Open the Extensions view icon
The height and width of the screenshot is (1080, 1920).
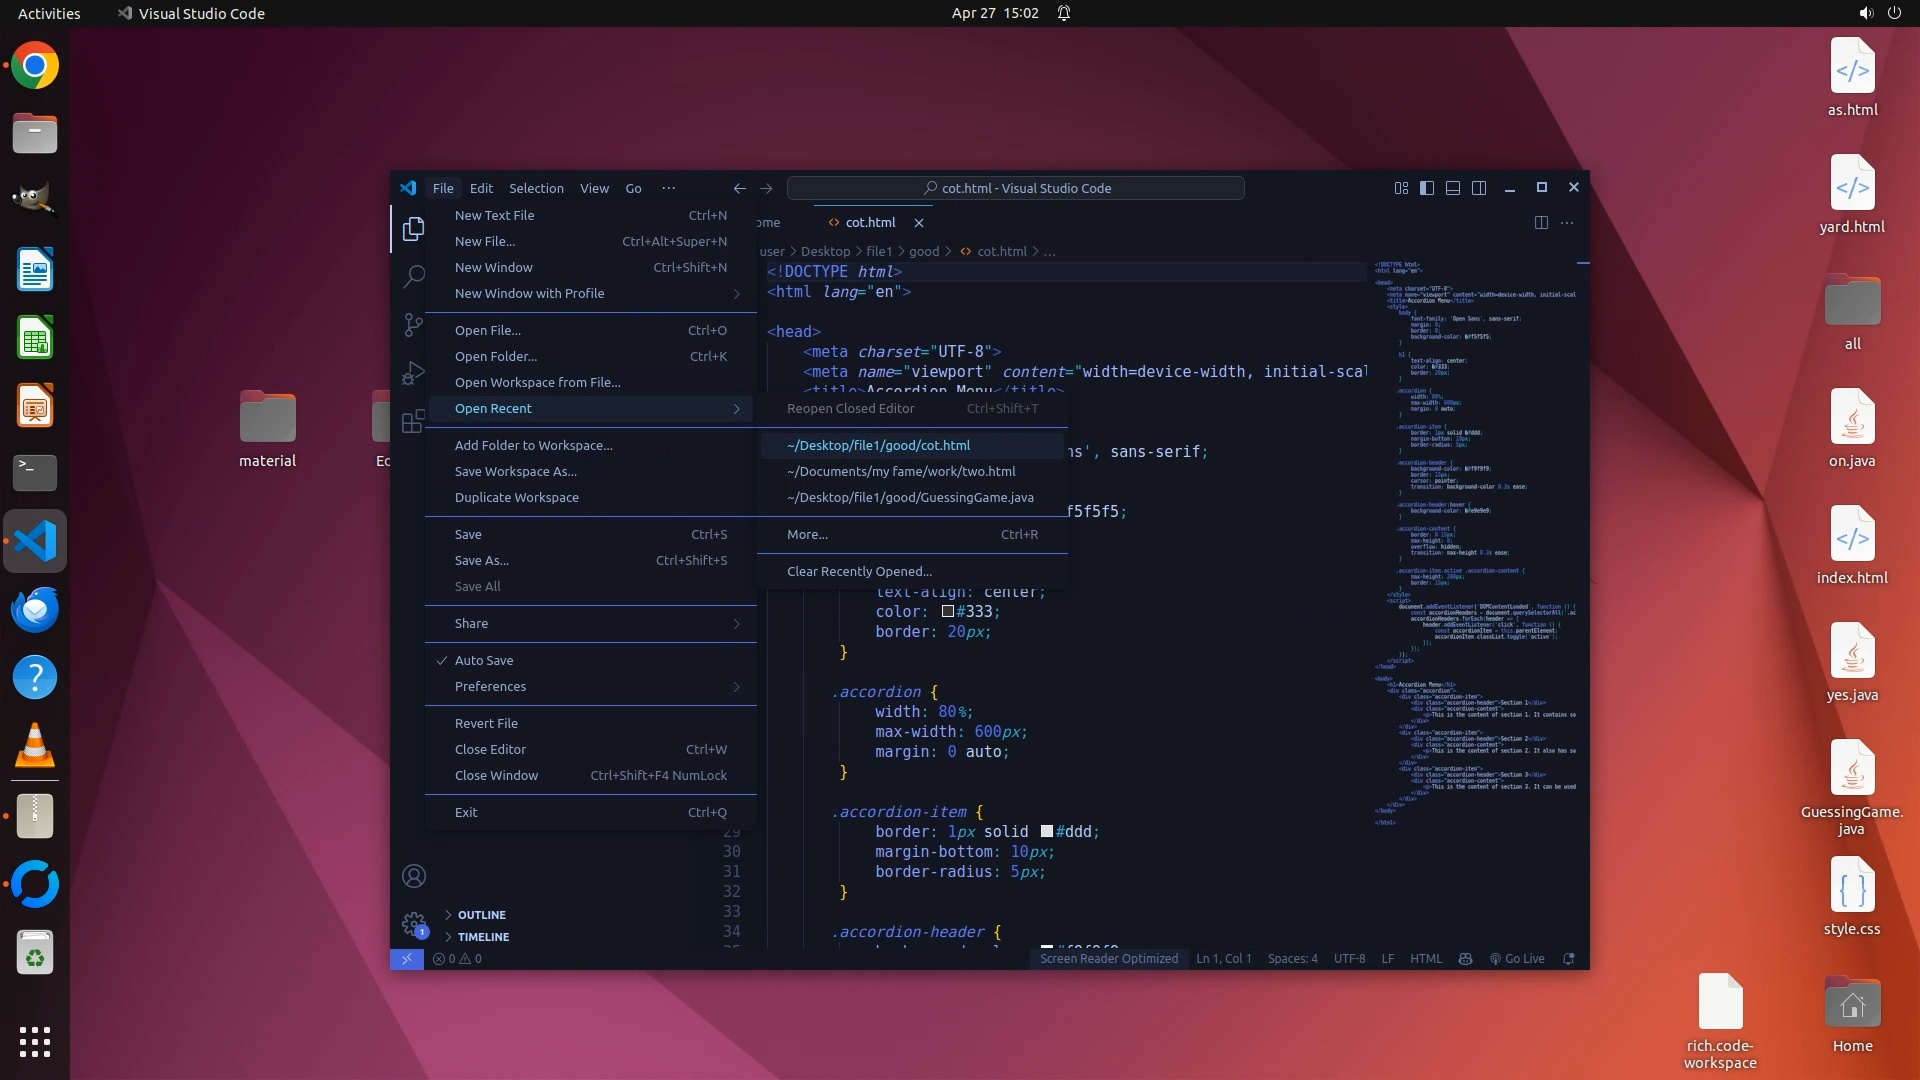click(413, 421)
